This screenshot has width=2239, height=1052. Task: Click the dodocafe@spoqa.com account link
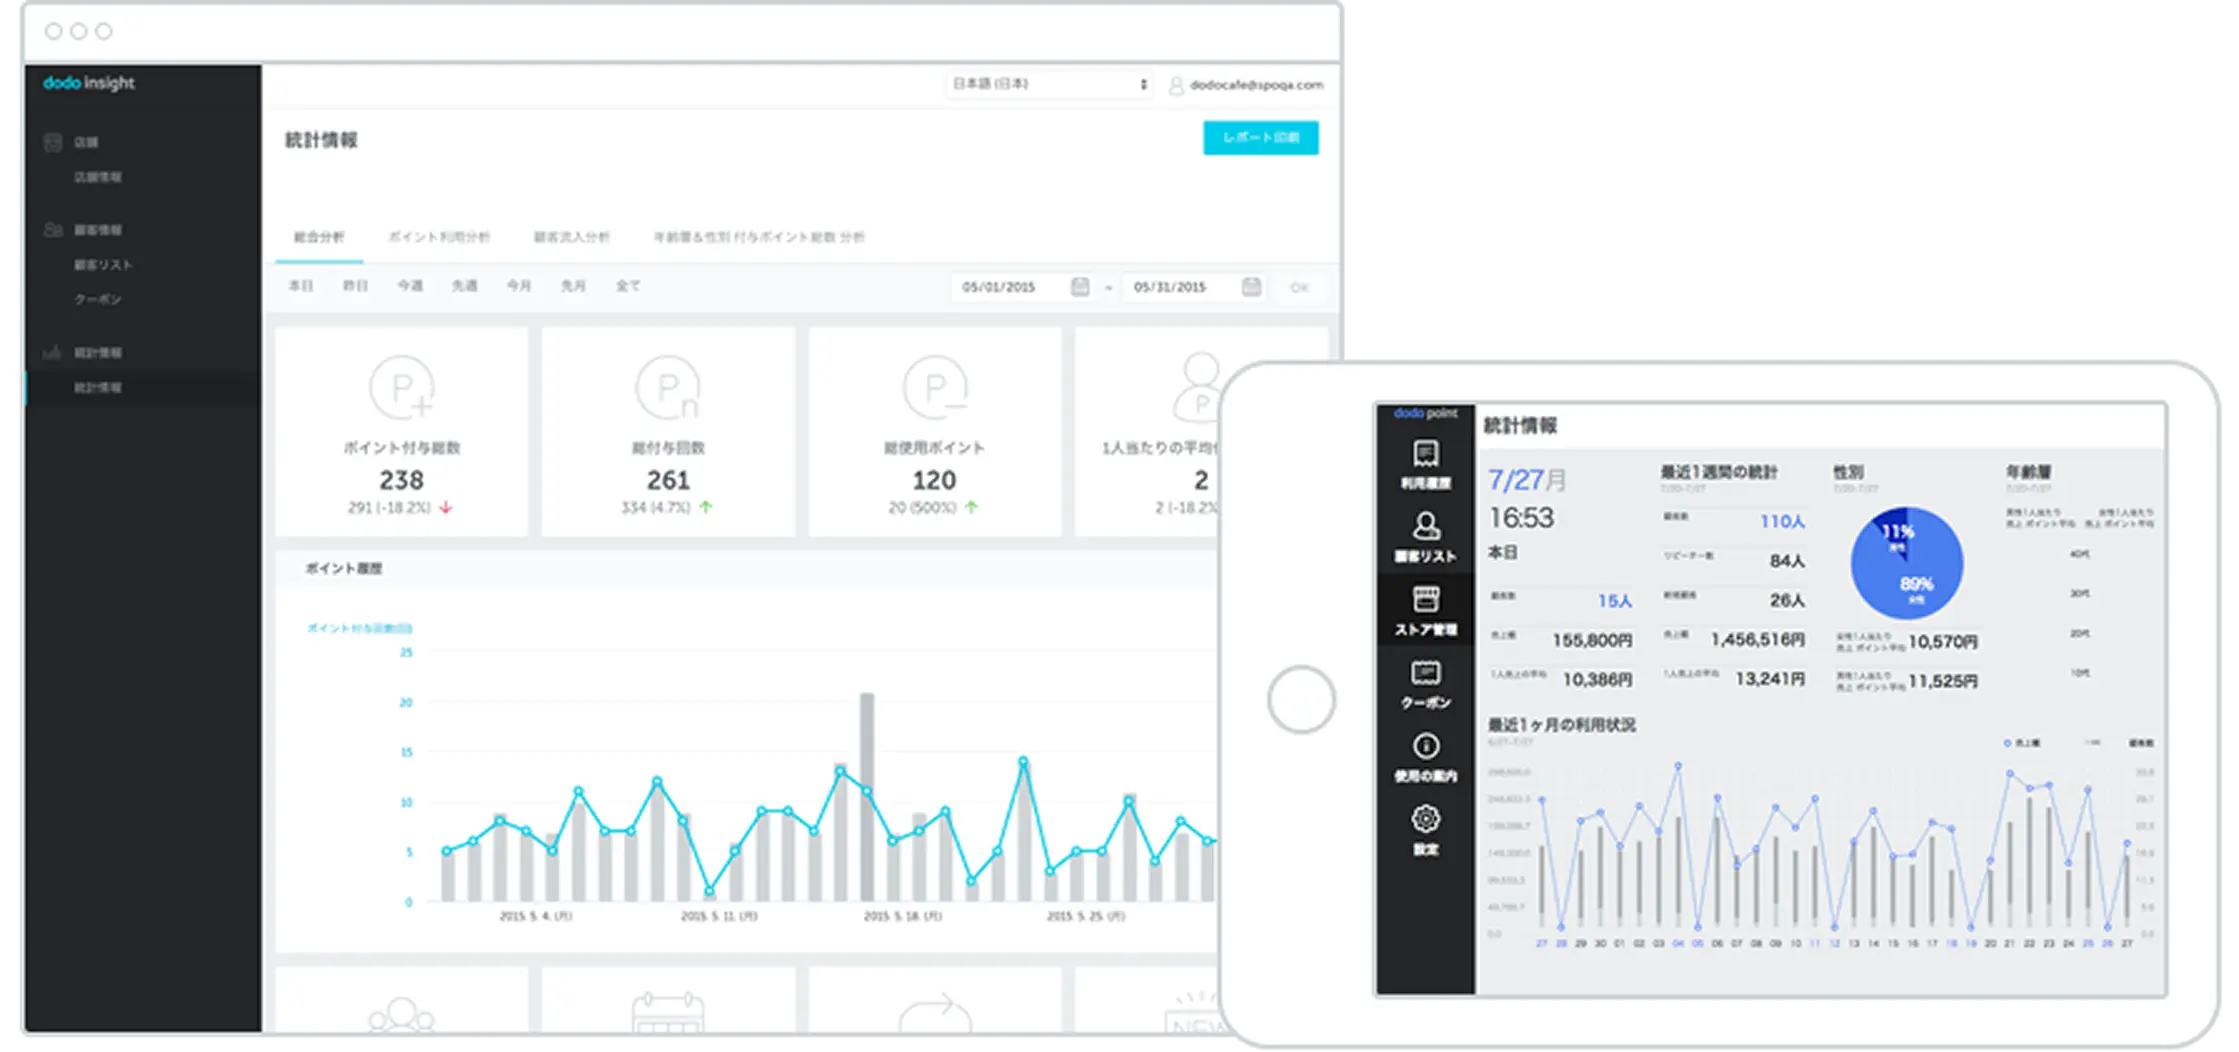1256,86
